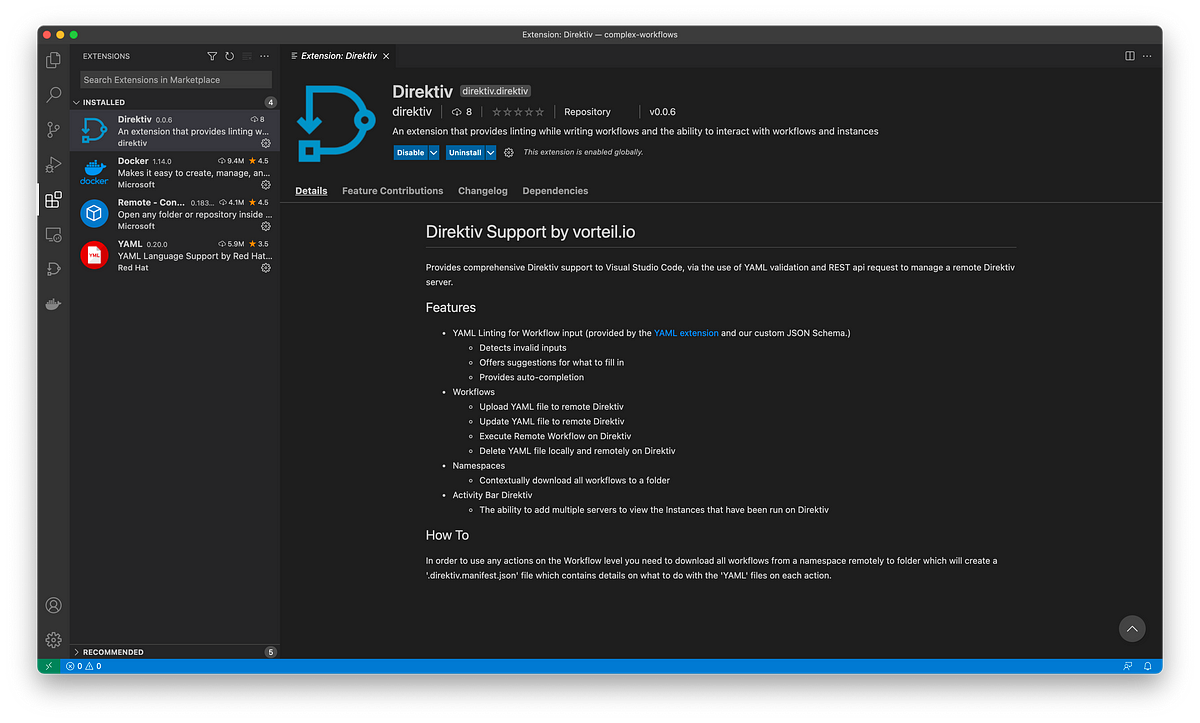Click the Uninstall button

pyautogui.click(x=465, y=153)
